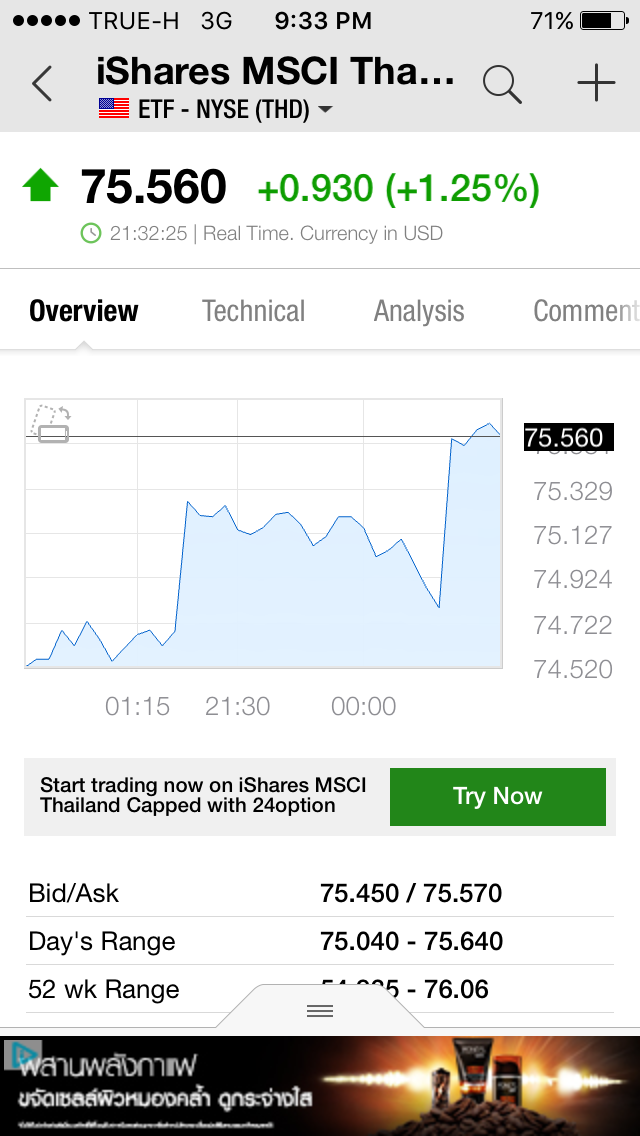Screen dimensions: 640x1136
Task: Tap the ad choices icon on banner
Action: [x=21, y=1054]
